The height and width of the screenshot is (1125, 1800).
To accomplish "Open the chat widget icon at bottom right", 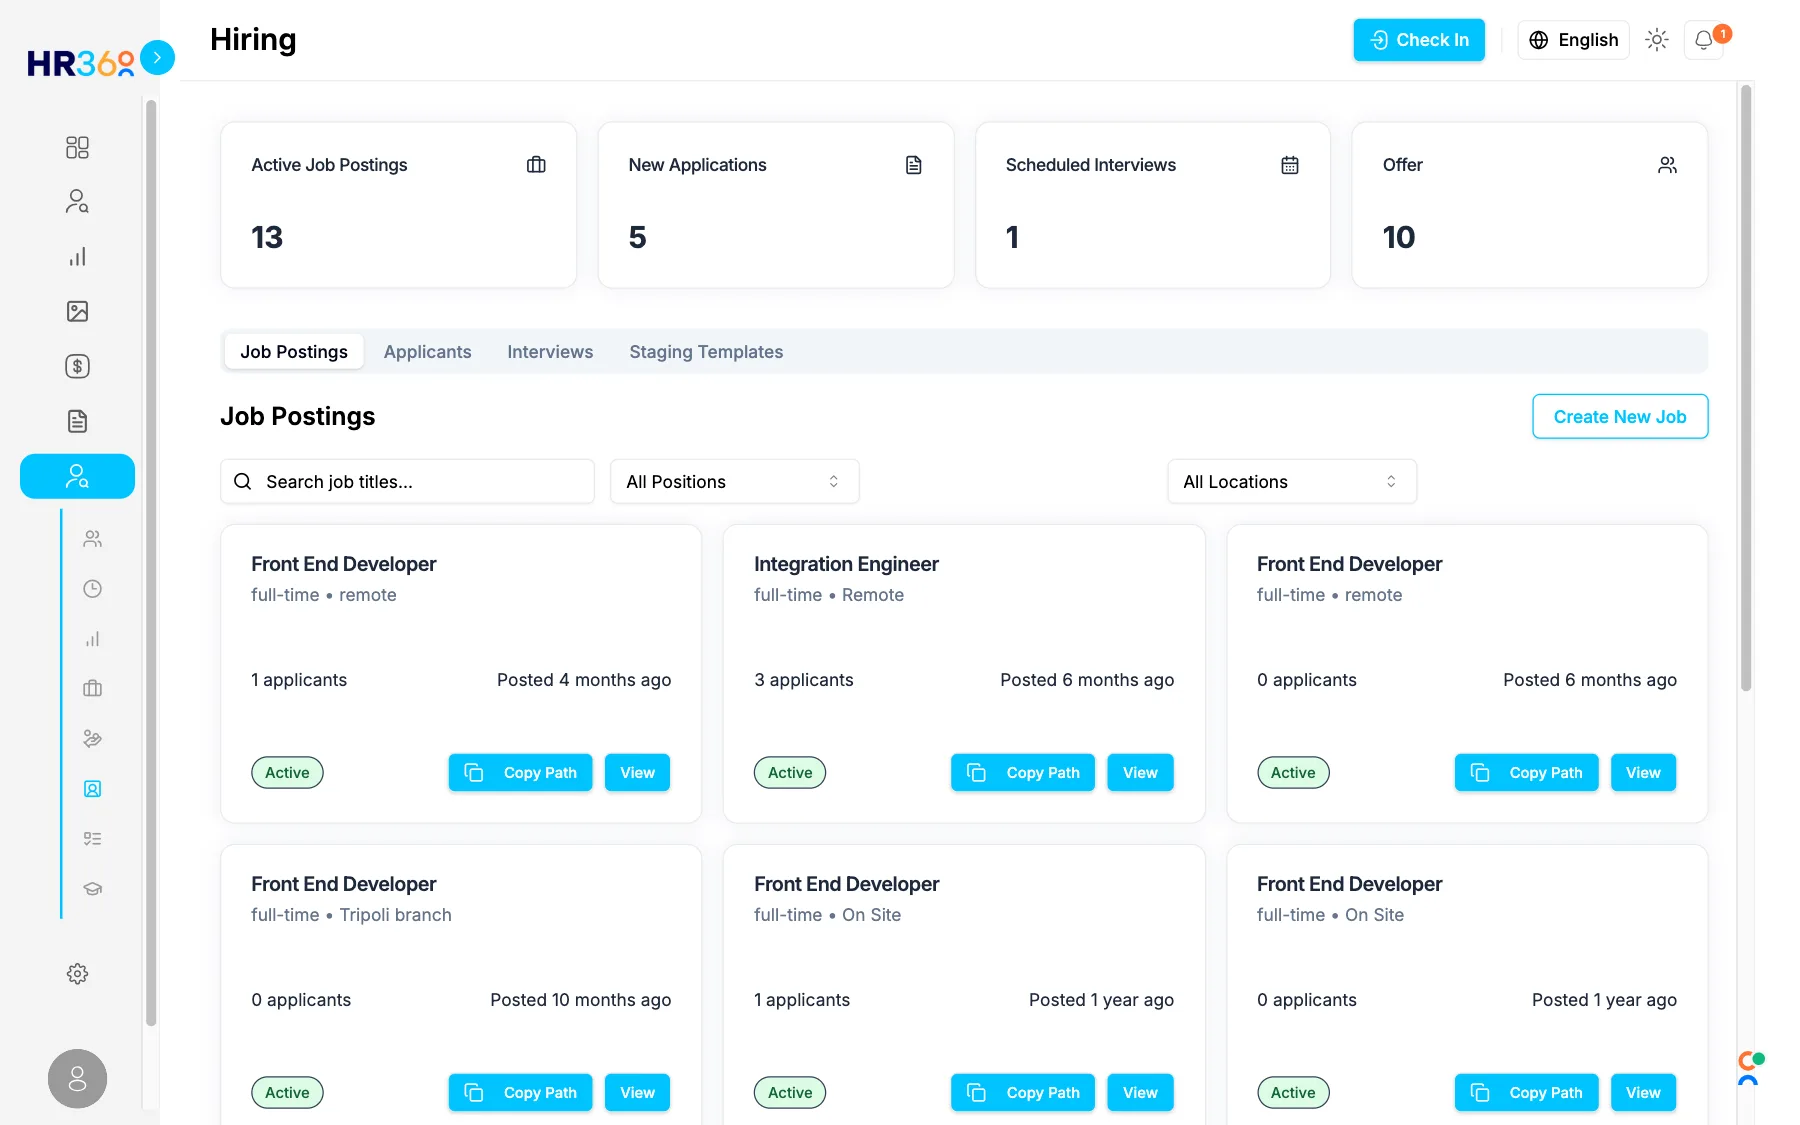I will click(1750, 1068).
